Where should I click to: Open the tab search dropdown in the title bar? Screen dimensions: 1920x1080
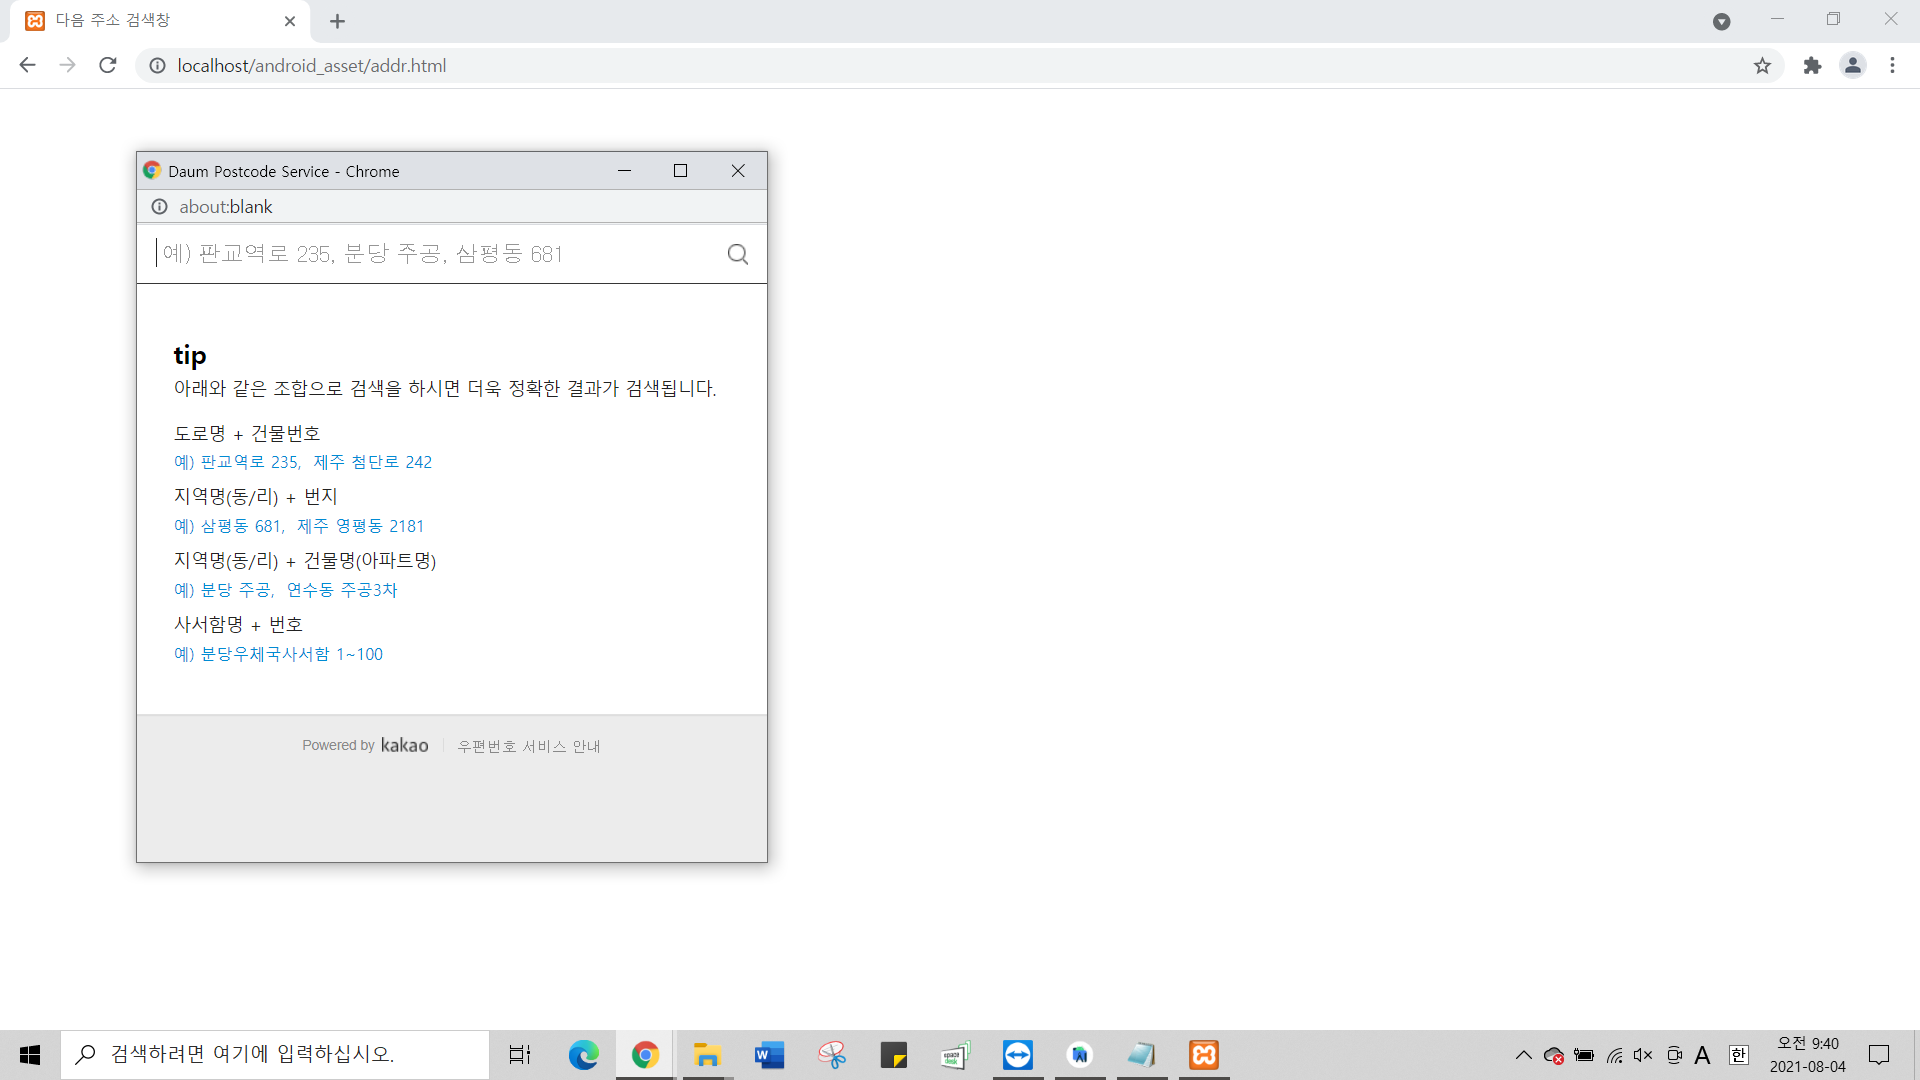1721,21
